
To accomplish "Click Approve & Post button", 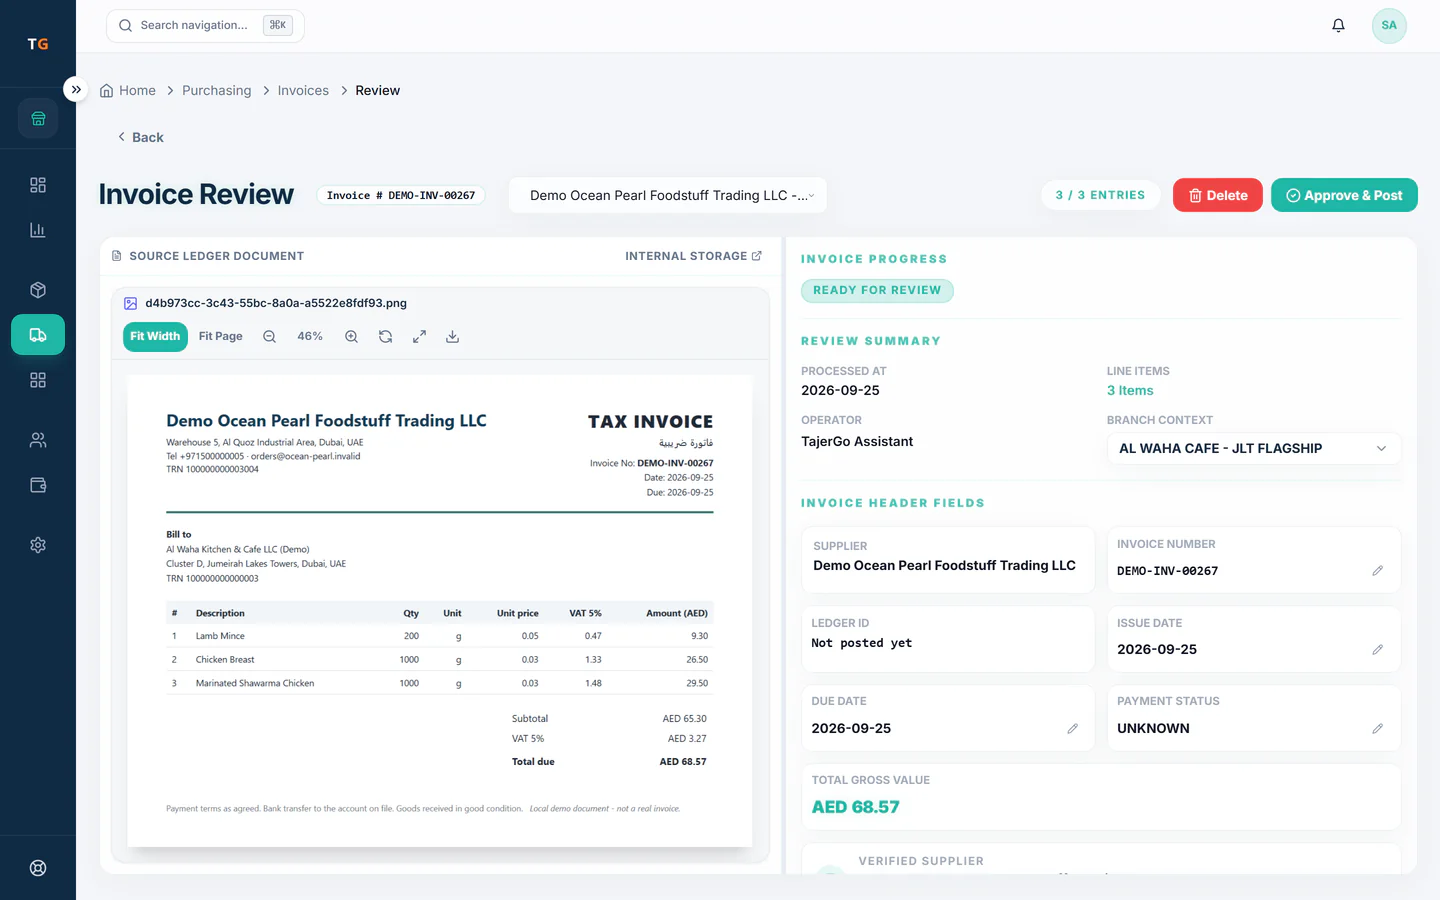I will pos(1344,195).
